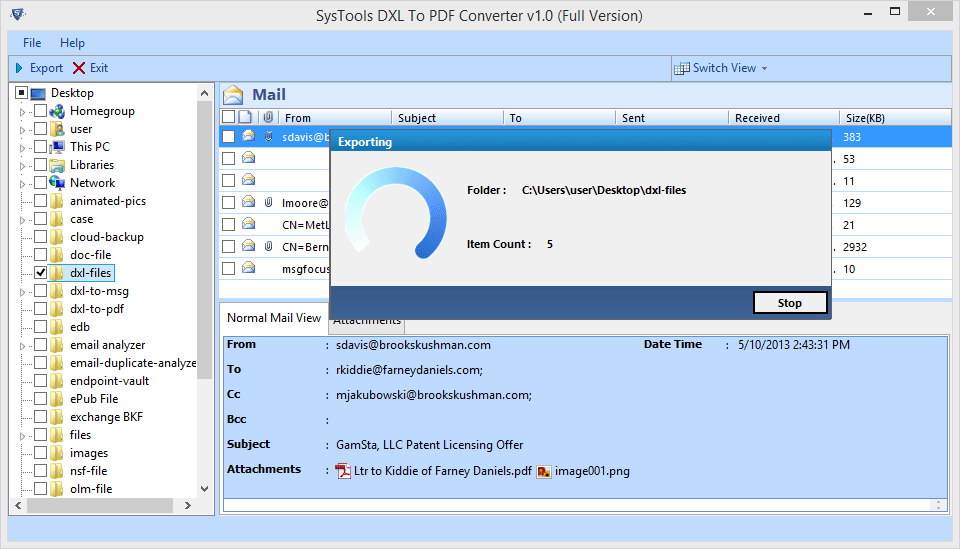The width and height of the screenshot is (960, 549).
Task: Click folder tree vertical scrollbar down arrow
Action: [x=204, y=489]
